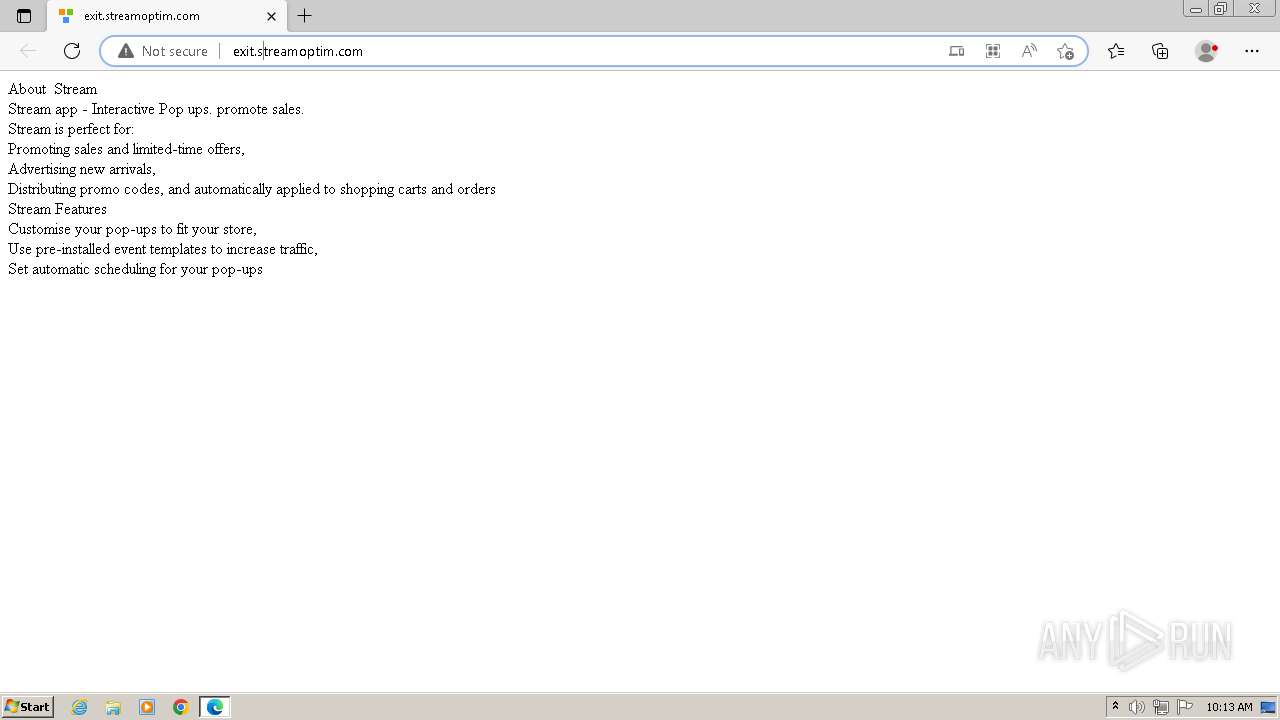
Task: Click 'Use pre-installed event templates' line
Action: tap(163, 249)
